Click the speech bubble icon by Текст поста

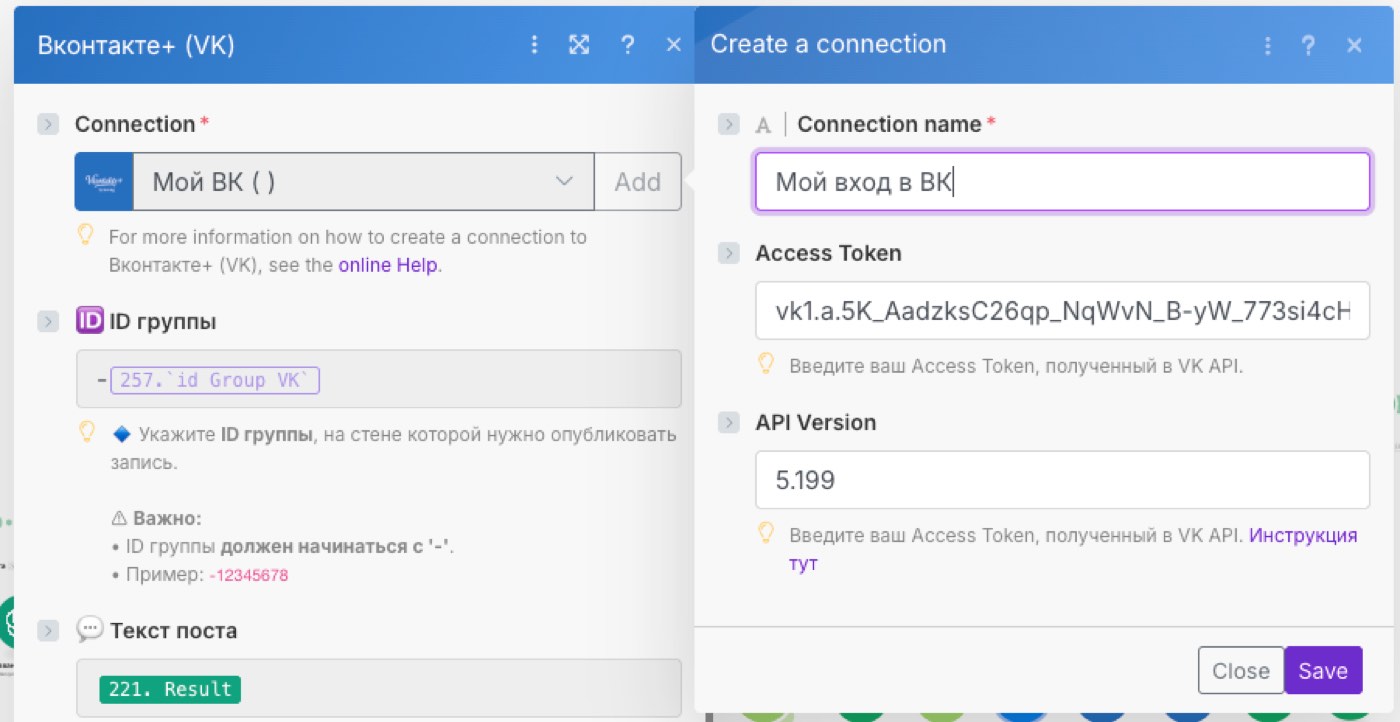(x=90, y=630)
